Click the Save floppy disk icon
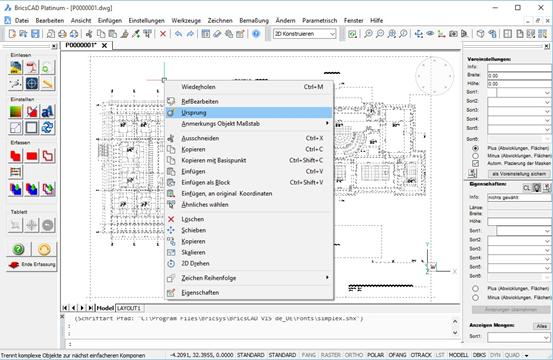 (x=35, y=34)
